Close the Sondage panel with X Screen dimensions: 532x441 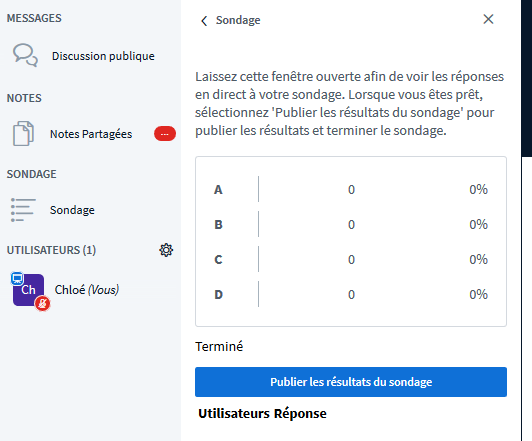(x=488, y=19)
